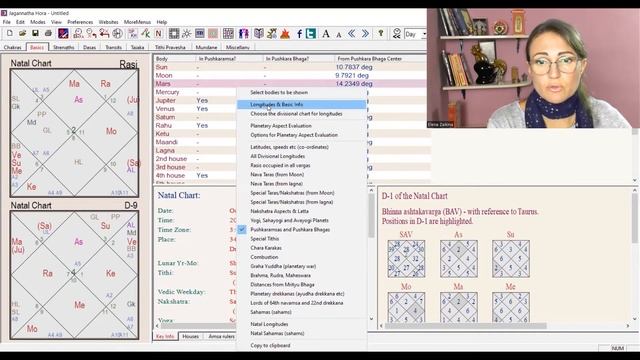Image resolution: width=640 pixels, height=360 pixels.
Task: Select the Amsa rulers tab at the bottom
Action: pos(222,336)
